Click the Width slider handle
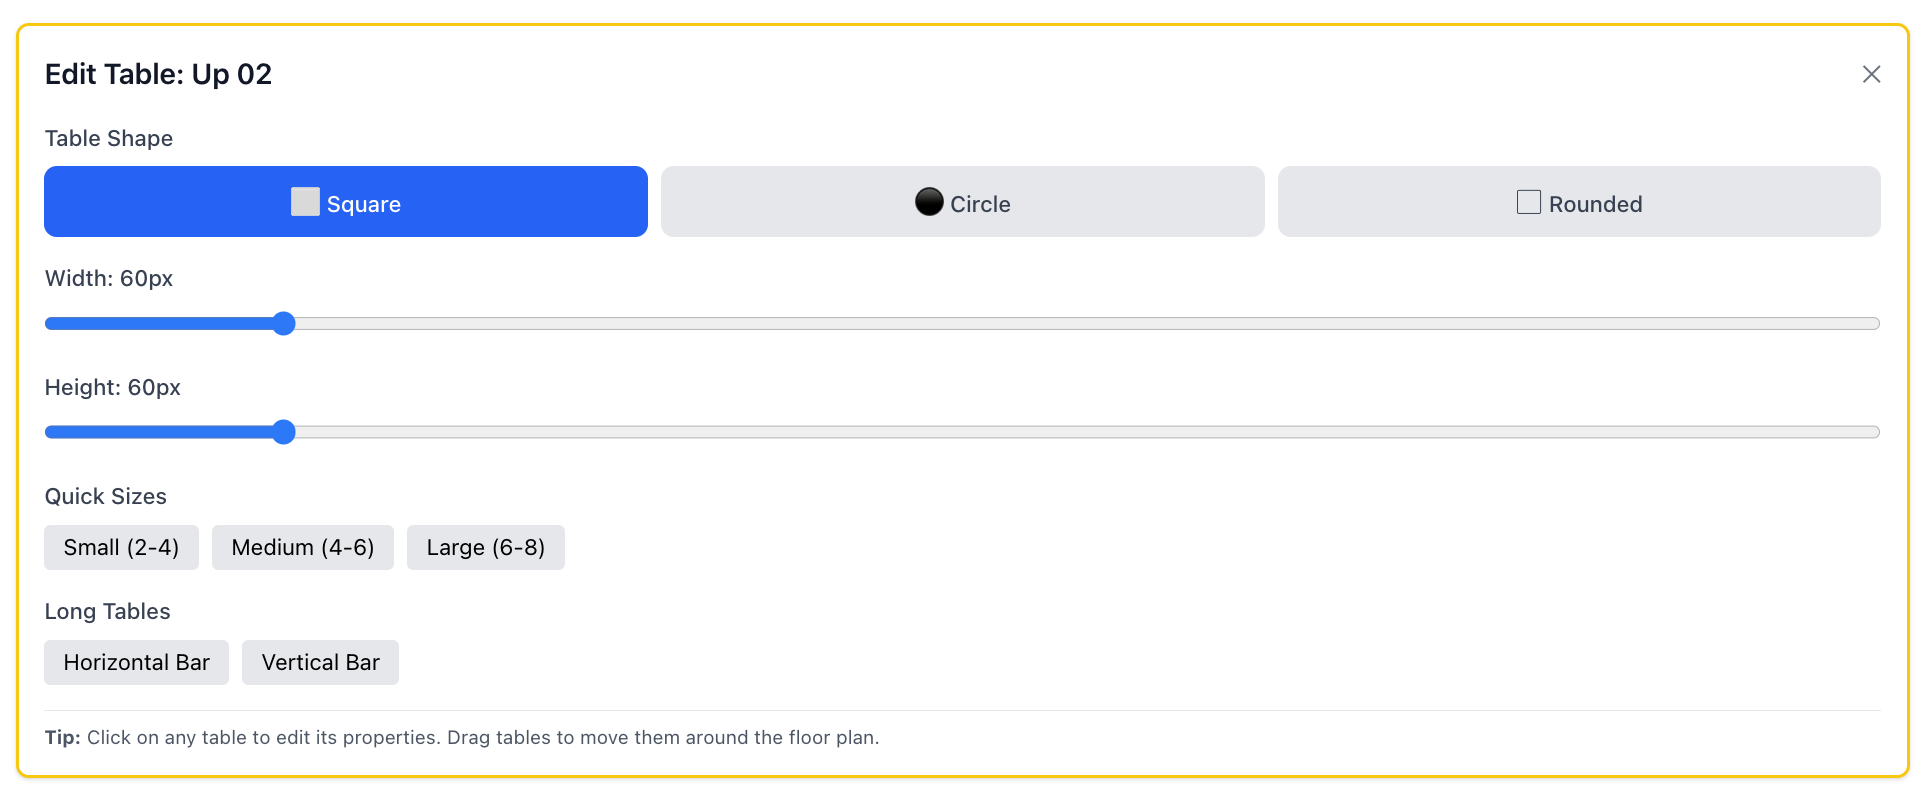This screenshot has height=806, width=1932. point(284,323)
